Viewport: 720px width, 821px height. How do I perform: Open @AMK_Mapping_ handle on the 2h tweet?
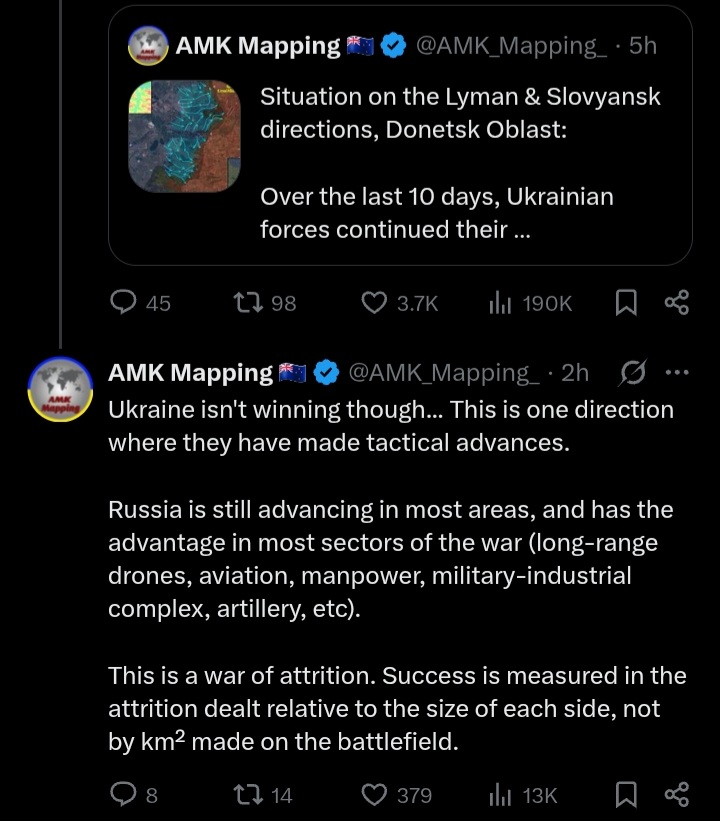coord(444,372)
